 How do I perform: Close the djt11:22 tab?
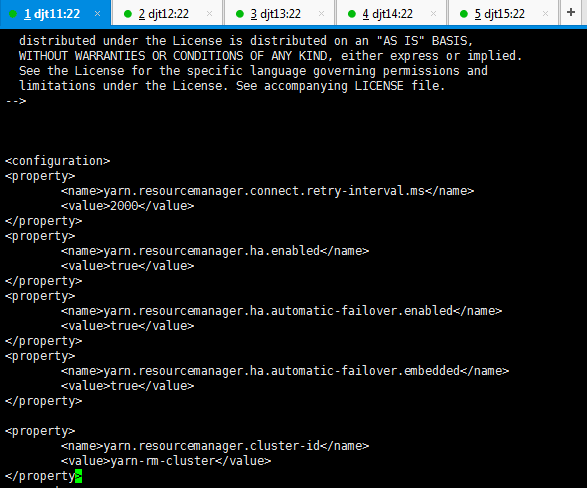pos(97,14)
